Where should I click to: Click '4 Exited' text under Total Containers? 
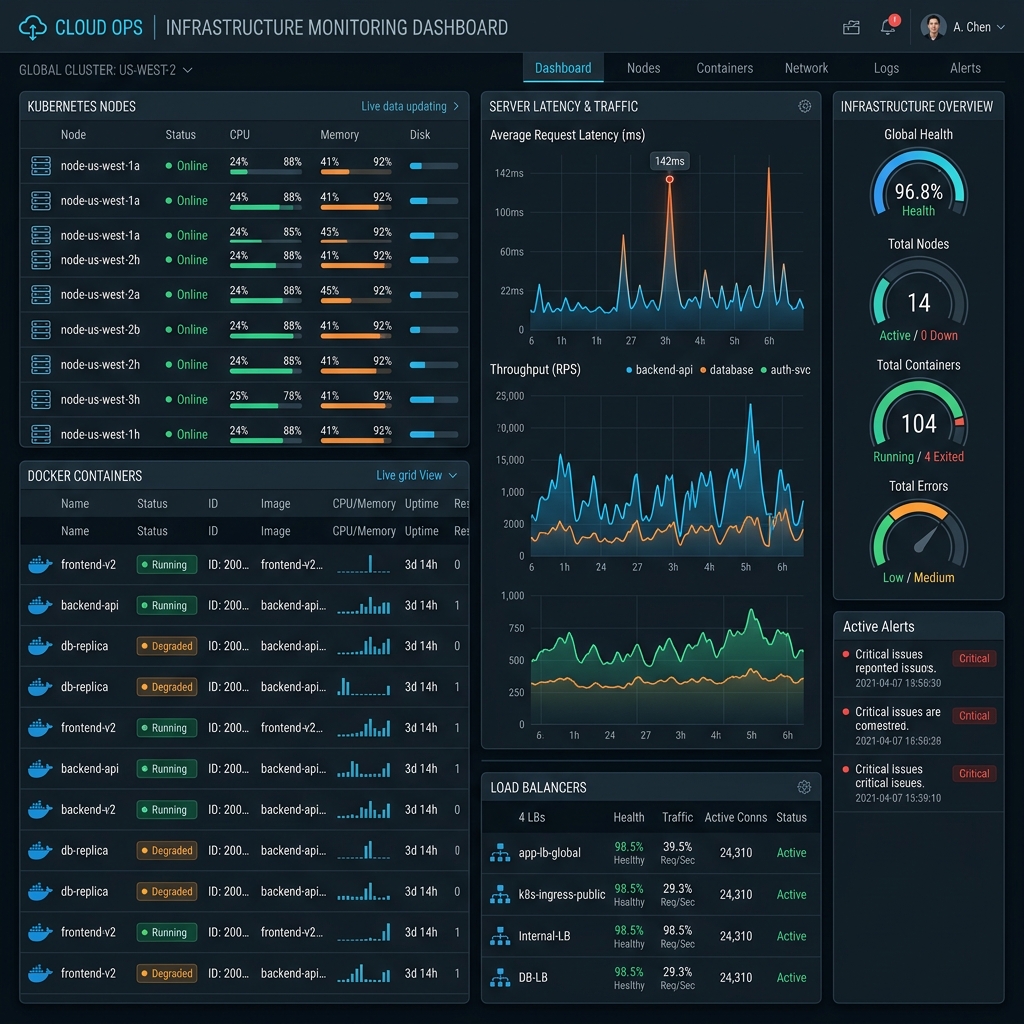pos(944,456)
